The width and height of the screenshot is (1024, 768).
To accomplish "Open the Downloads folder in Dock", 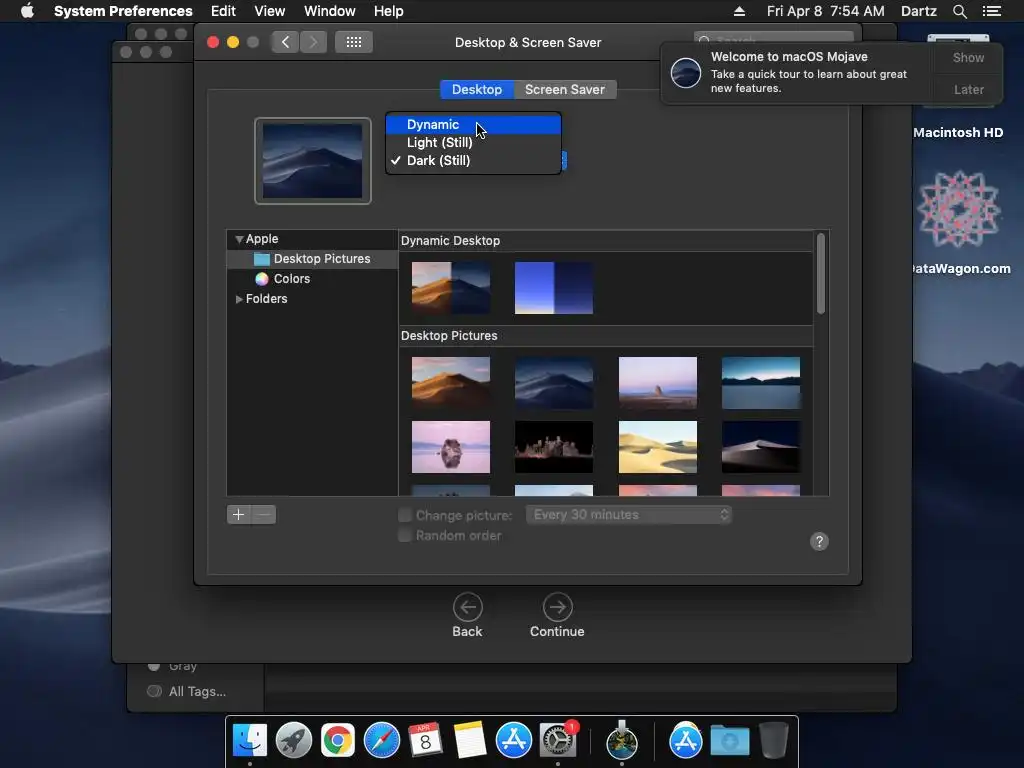I will (729, 740).
